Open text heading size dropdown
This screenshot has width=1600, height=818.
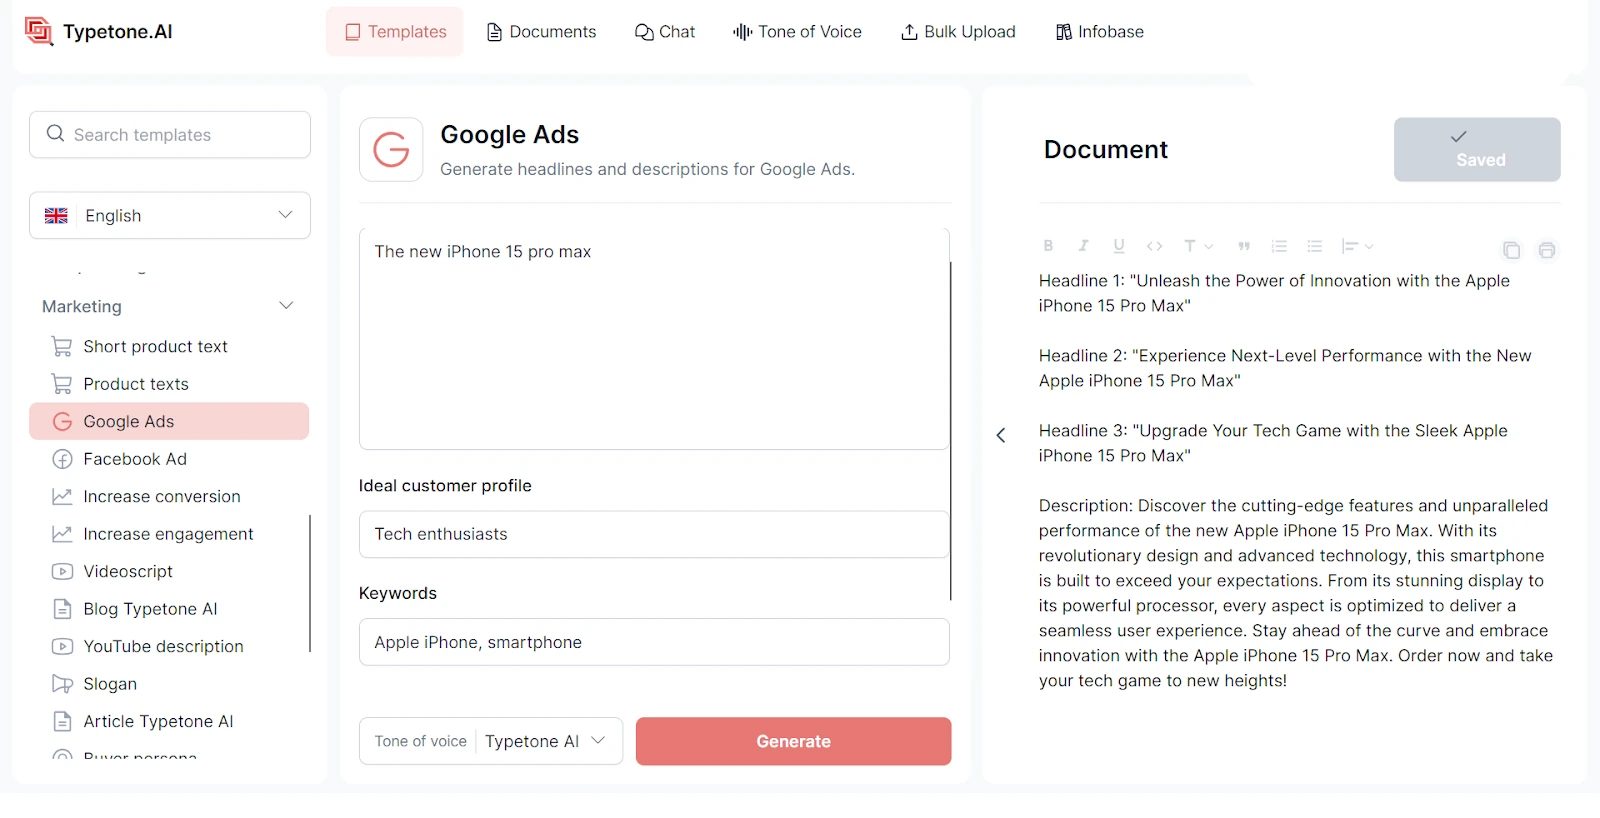click(x=1198, y=246)
